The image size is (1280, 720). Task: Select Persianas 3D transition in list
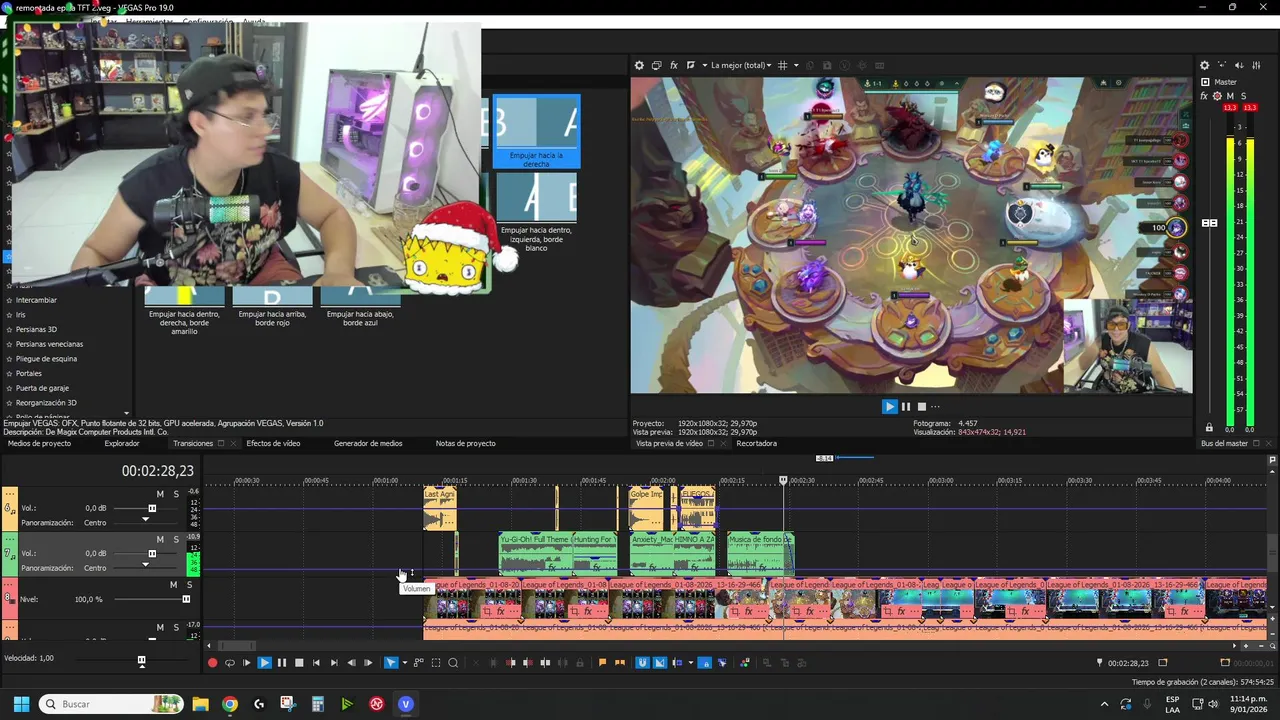click(x=36, y=329)
